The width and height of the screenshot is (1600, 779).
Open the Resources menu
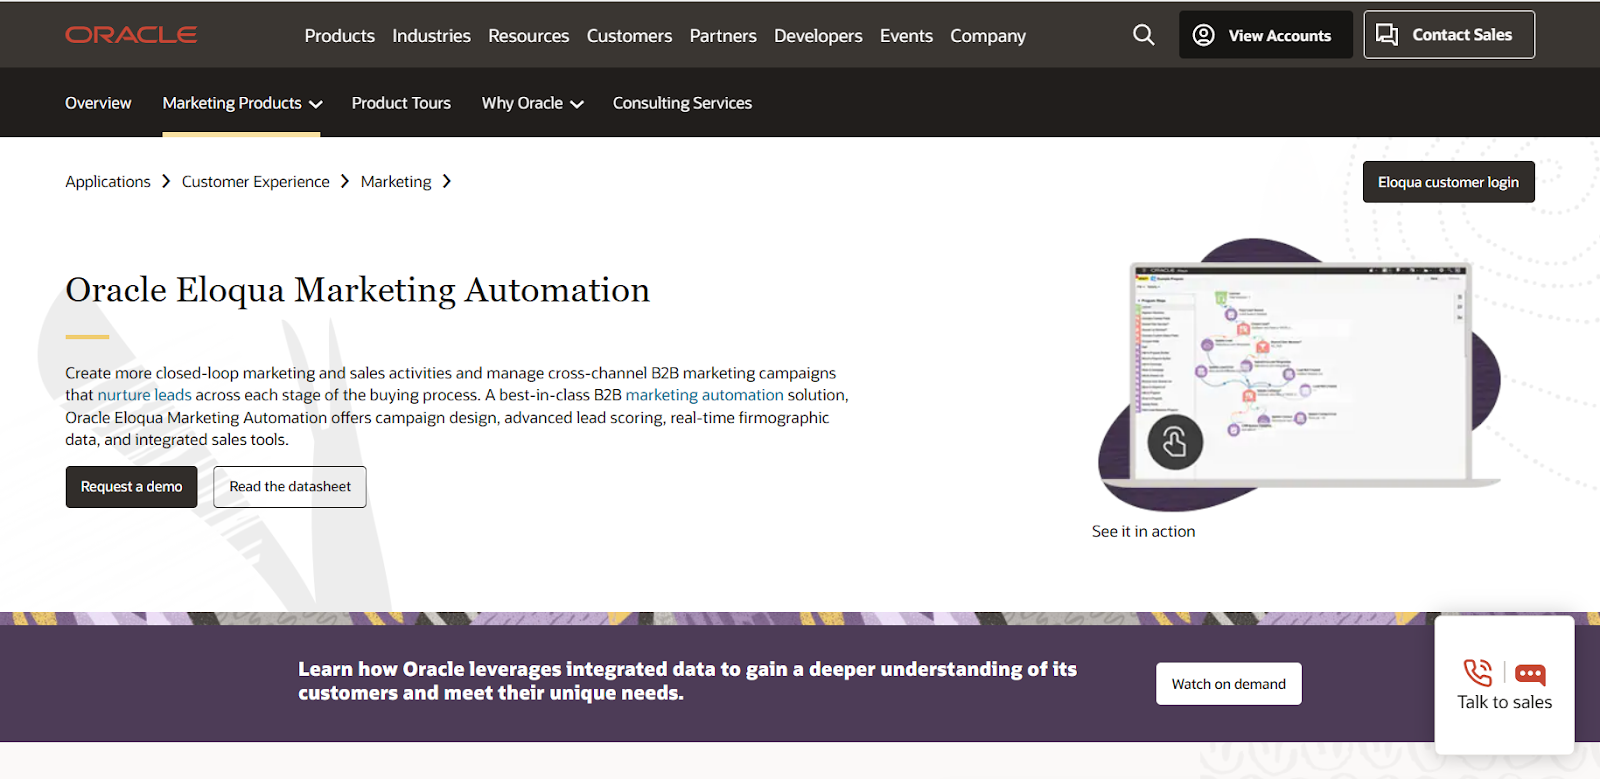coord(529,36)
